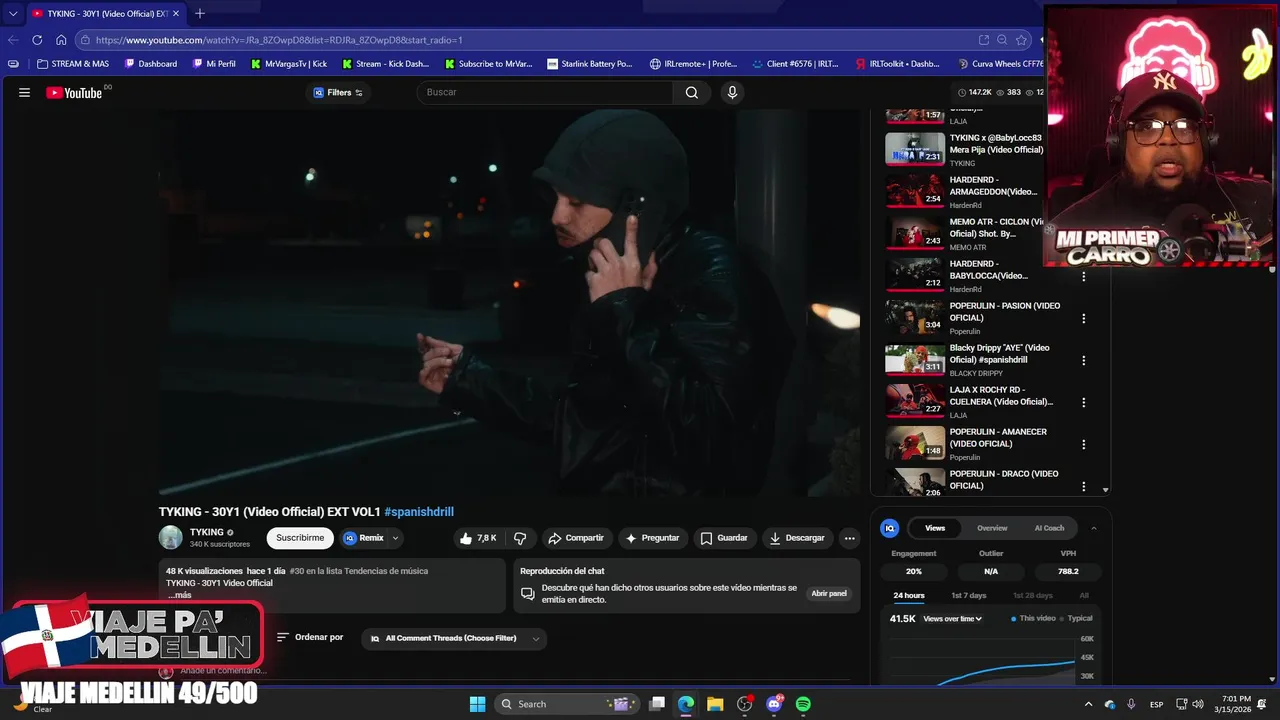Select the 1st 7 days tab
This screenshot has height=720, width=1280.
coord(968,595)
